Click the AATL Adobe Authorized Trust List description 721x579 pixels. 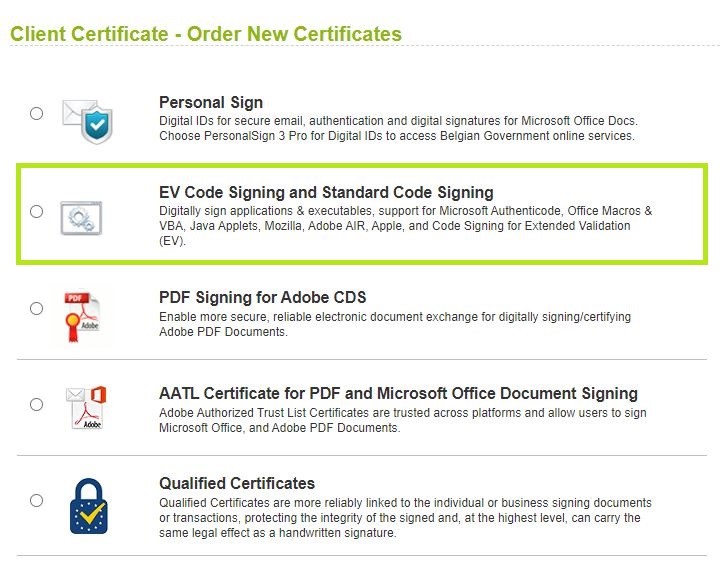pos(403,420)
